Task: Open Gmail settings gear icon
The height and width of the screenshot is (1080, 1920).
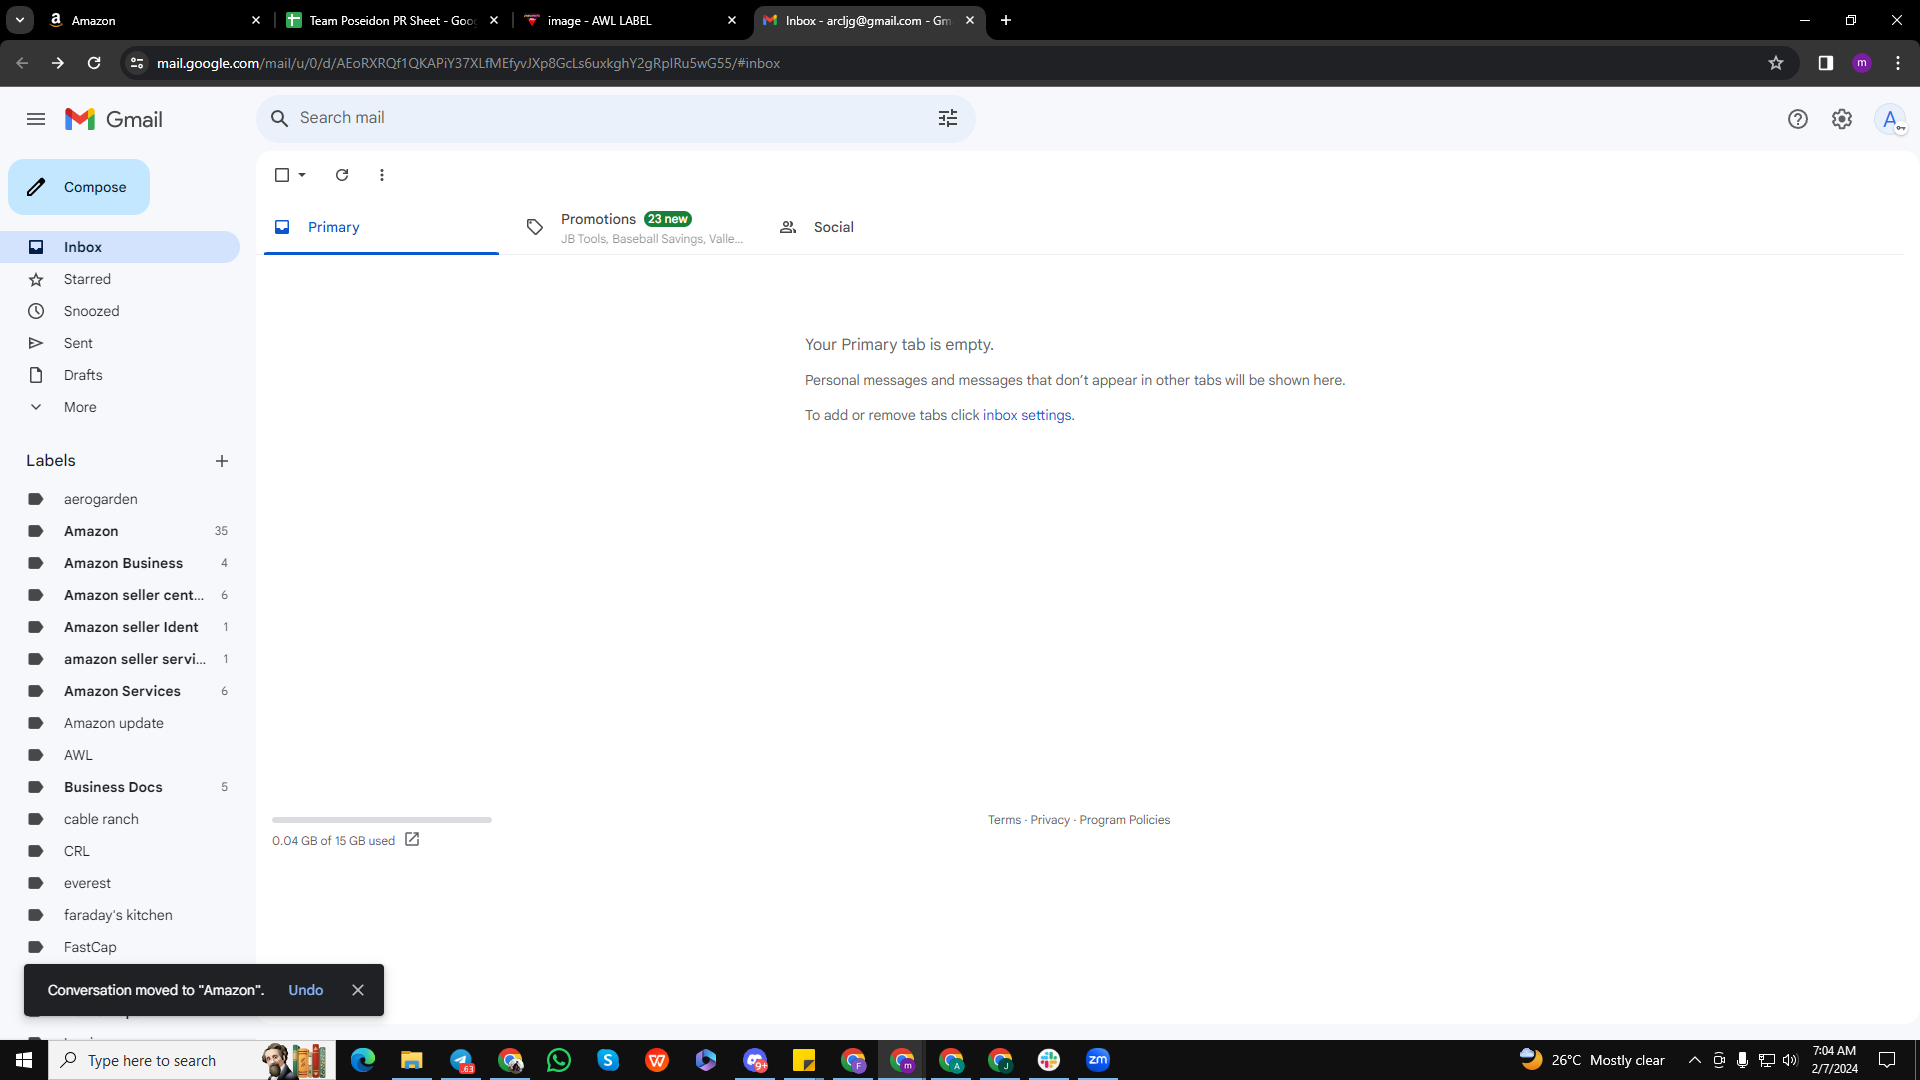Action: point(1842,119)
